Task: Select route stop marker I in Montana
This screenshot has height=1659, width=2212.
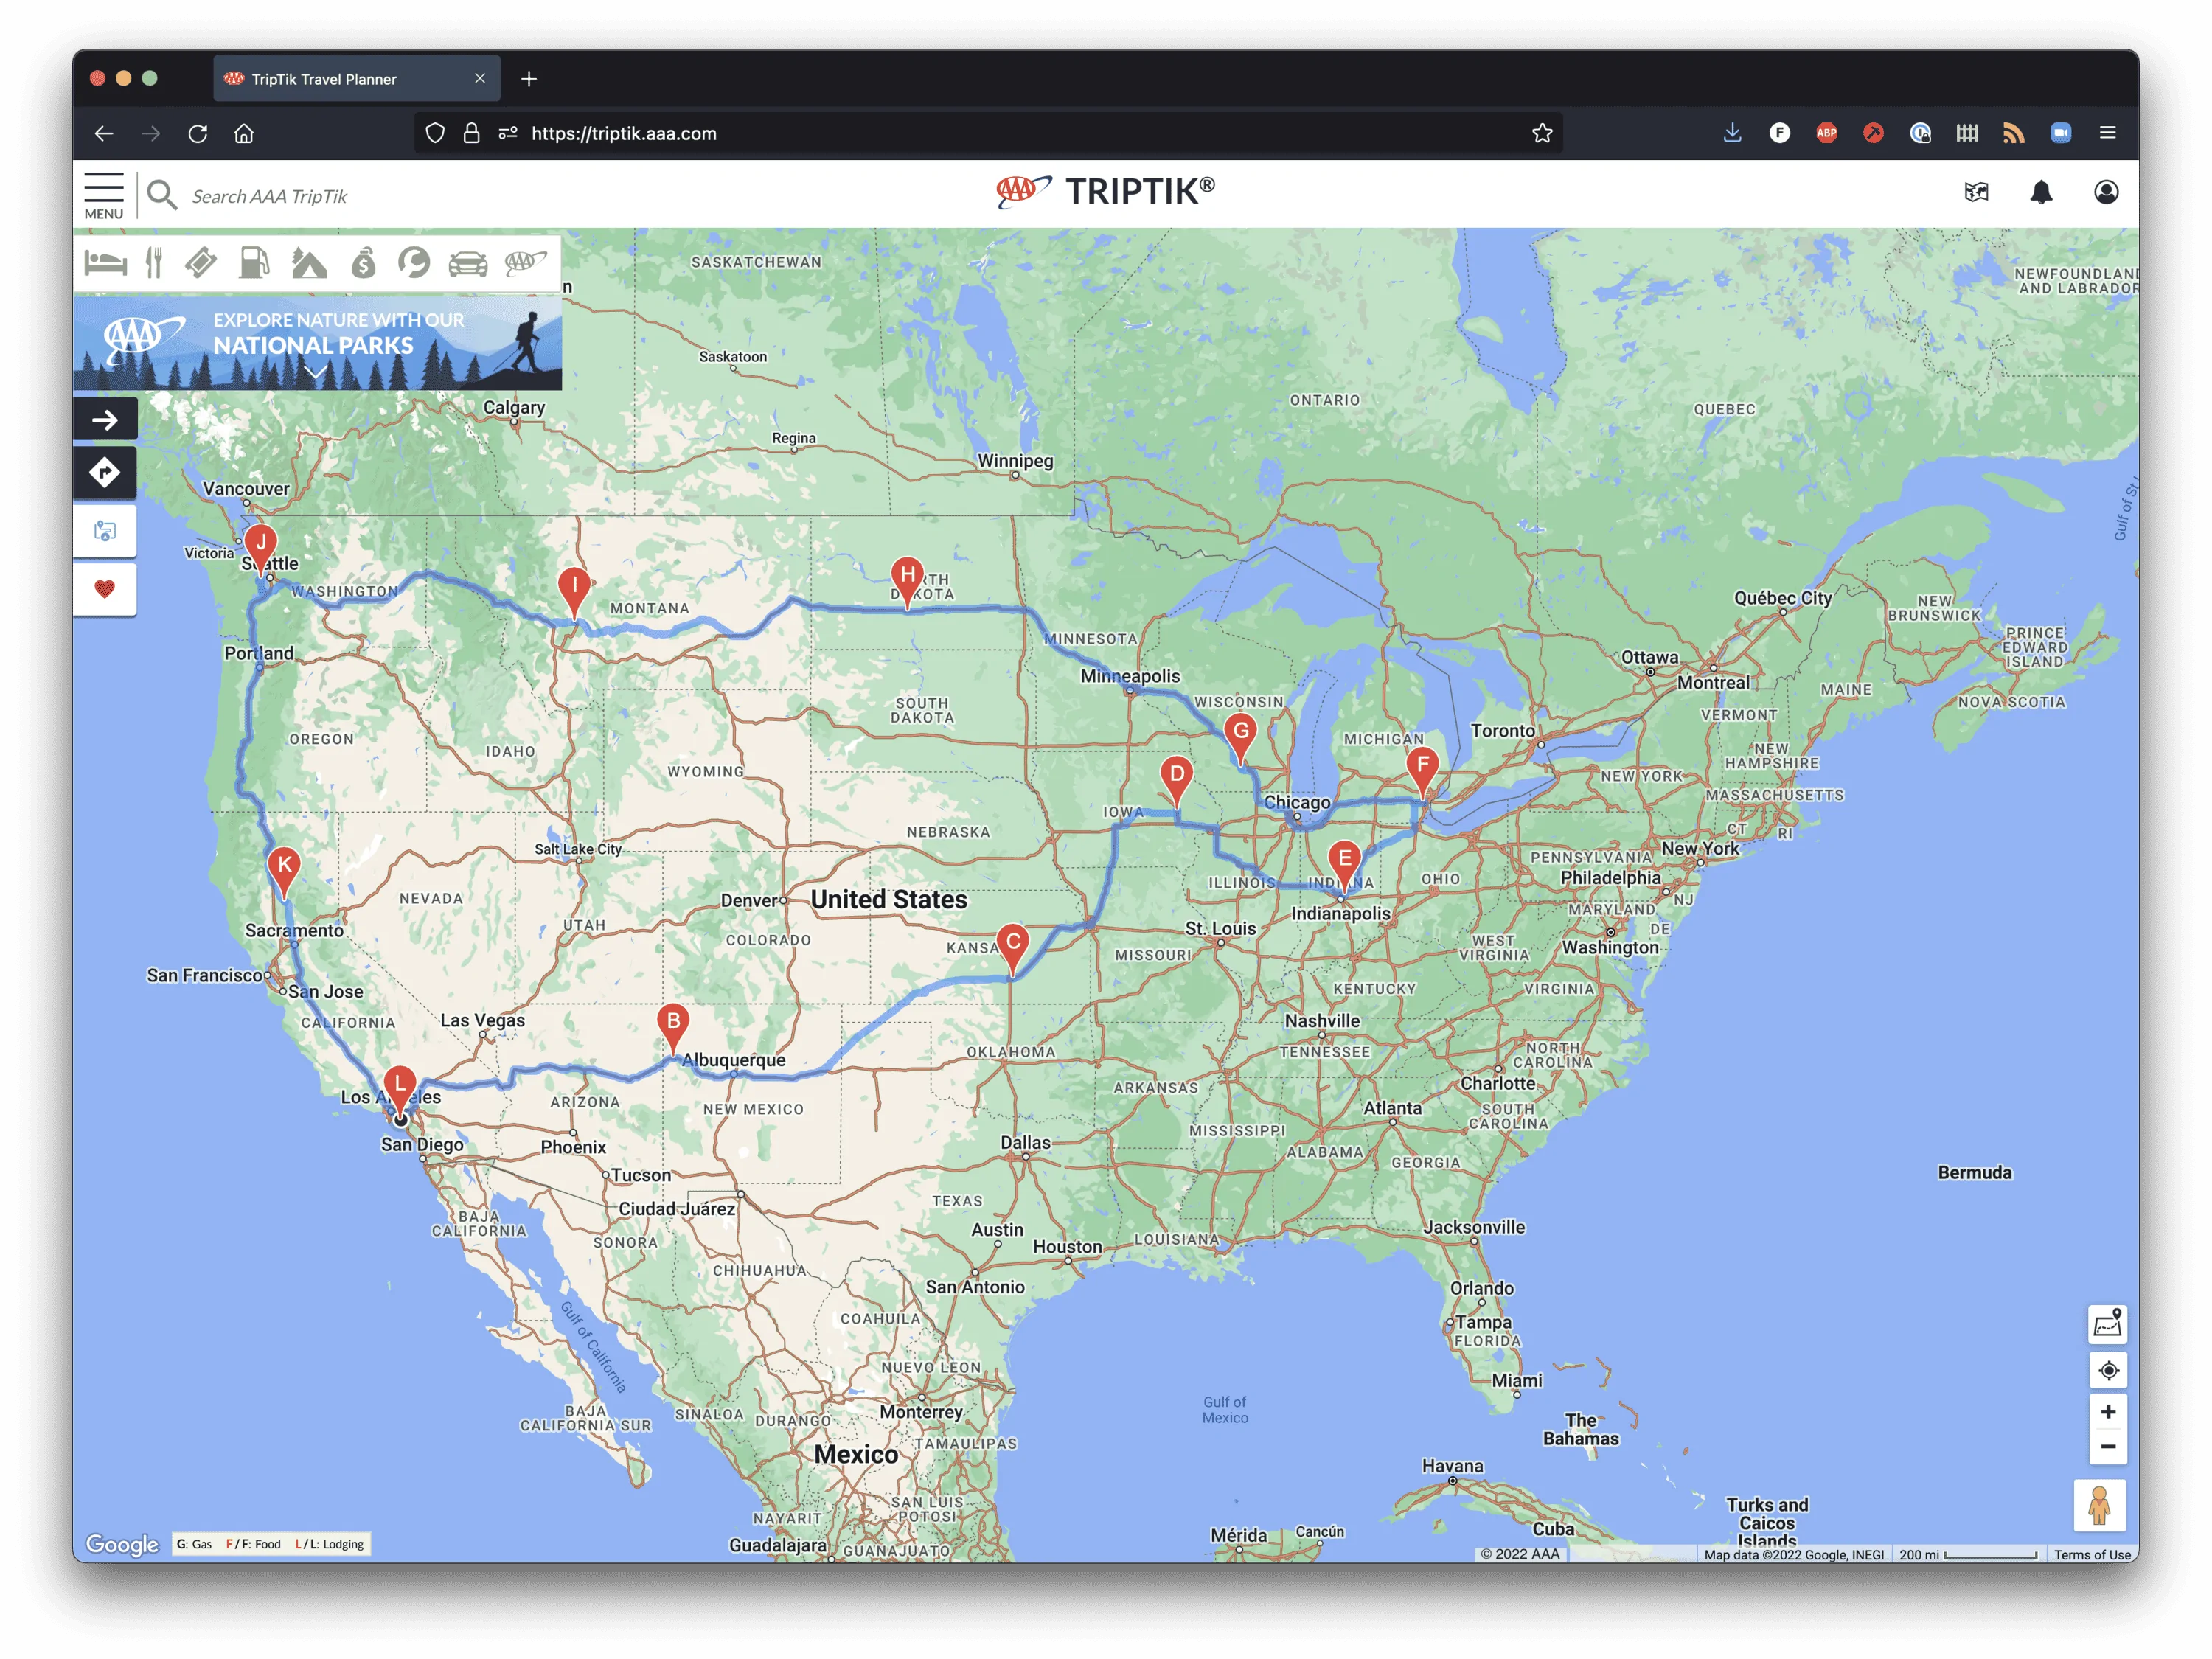Action: click(574, 592)
